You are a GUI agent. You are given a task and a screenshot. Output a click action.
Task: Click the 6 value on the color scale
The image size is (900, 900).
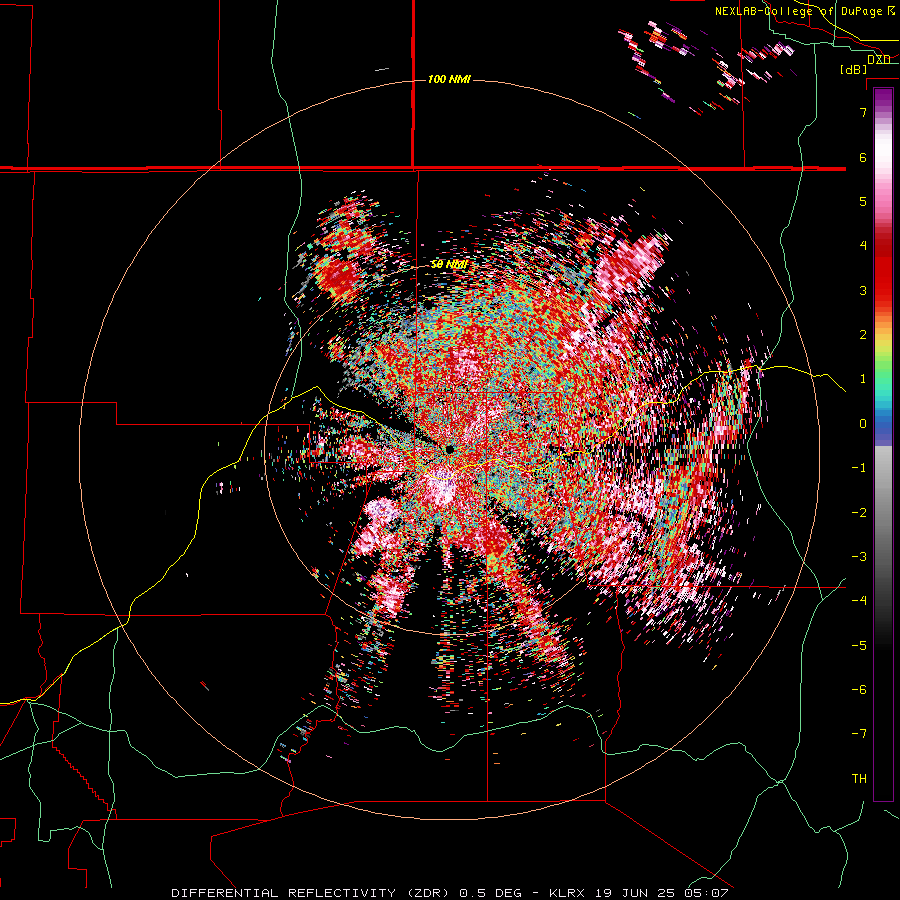coord(863,157)
